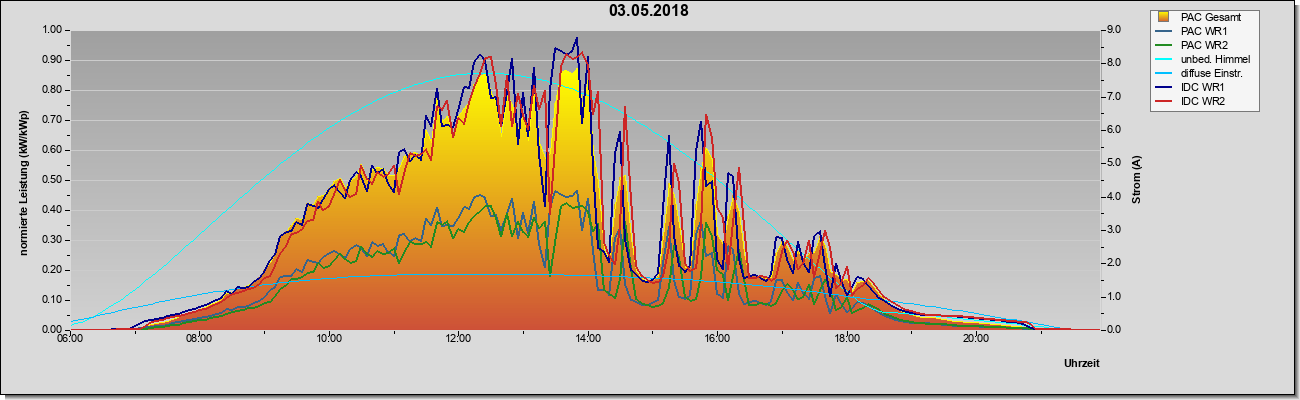The image size is (1300, 400).
Task: Click the 08:00 label on time axis
Action: click(x=199, y=339)
